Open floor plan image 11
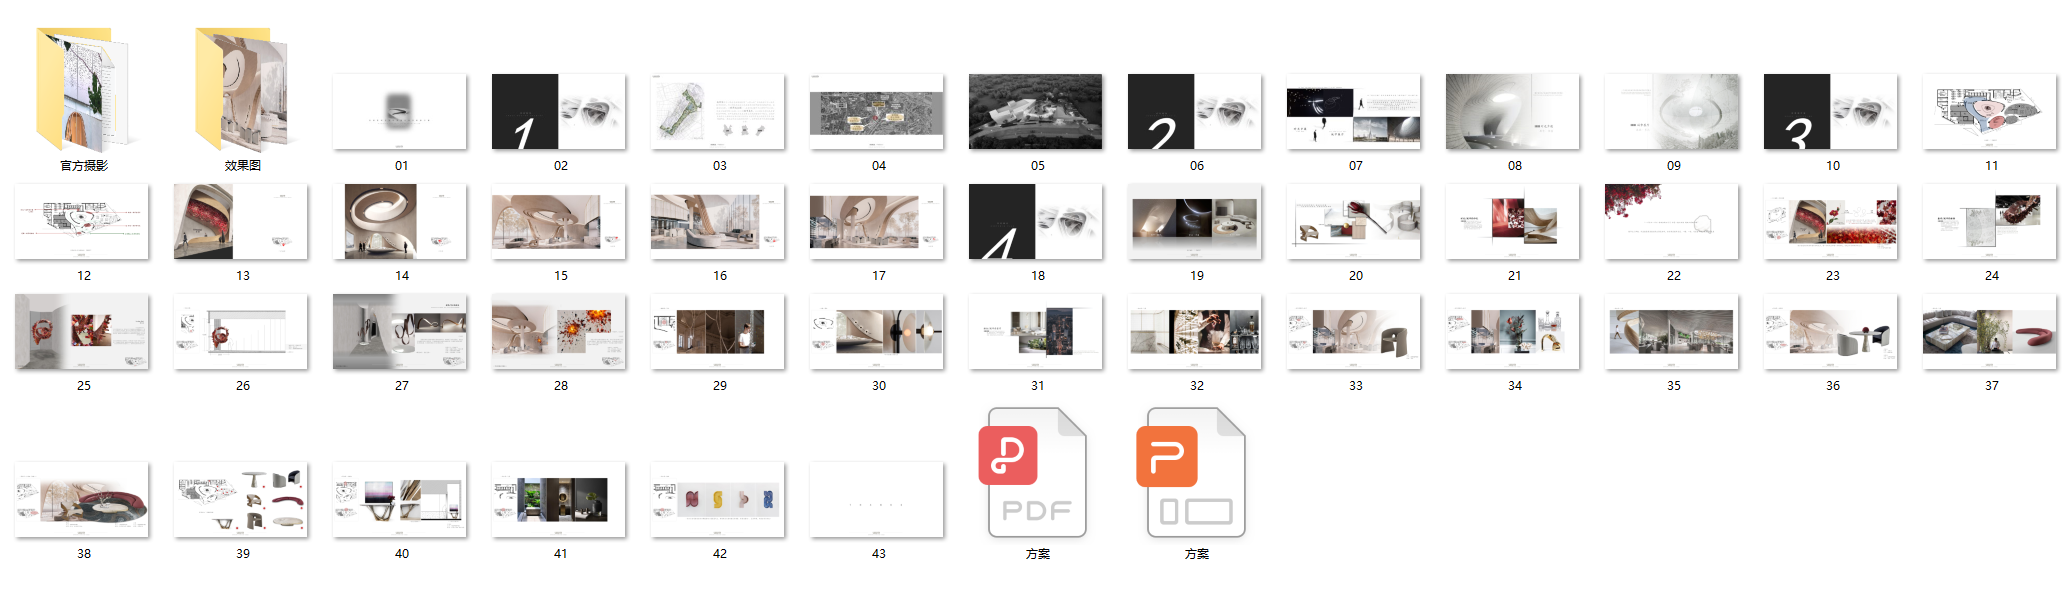2070x595 pixels. coord(1991,111)
